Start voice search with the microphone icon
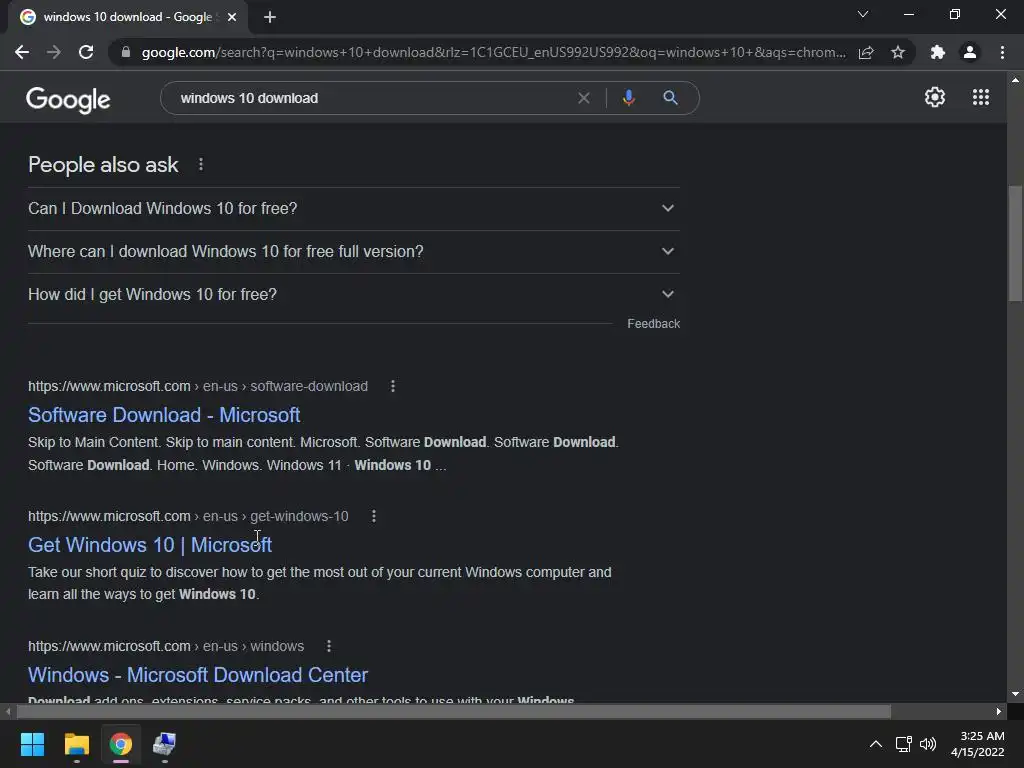1024x768 pixels. pos(628,98)
